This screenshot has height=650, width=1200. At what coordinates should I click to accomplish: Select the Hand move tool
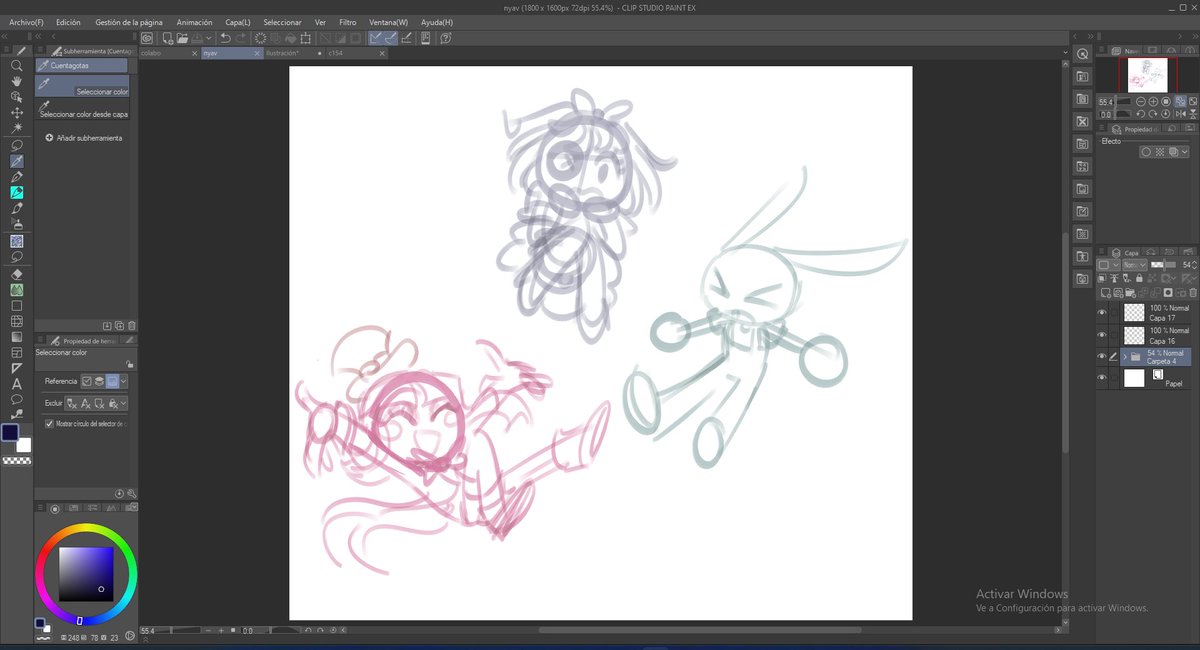17,81
